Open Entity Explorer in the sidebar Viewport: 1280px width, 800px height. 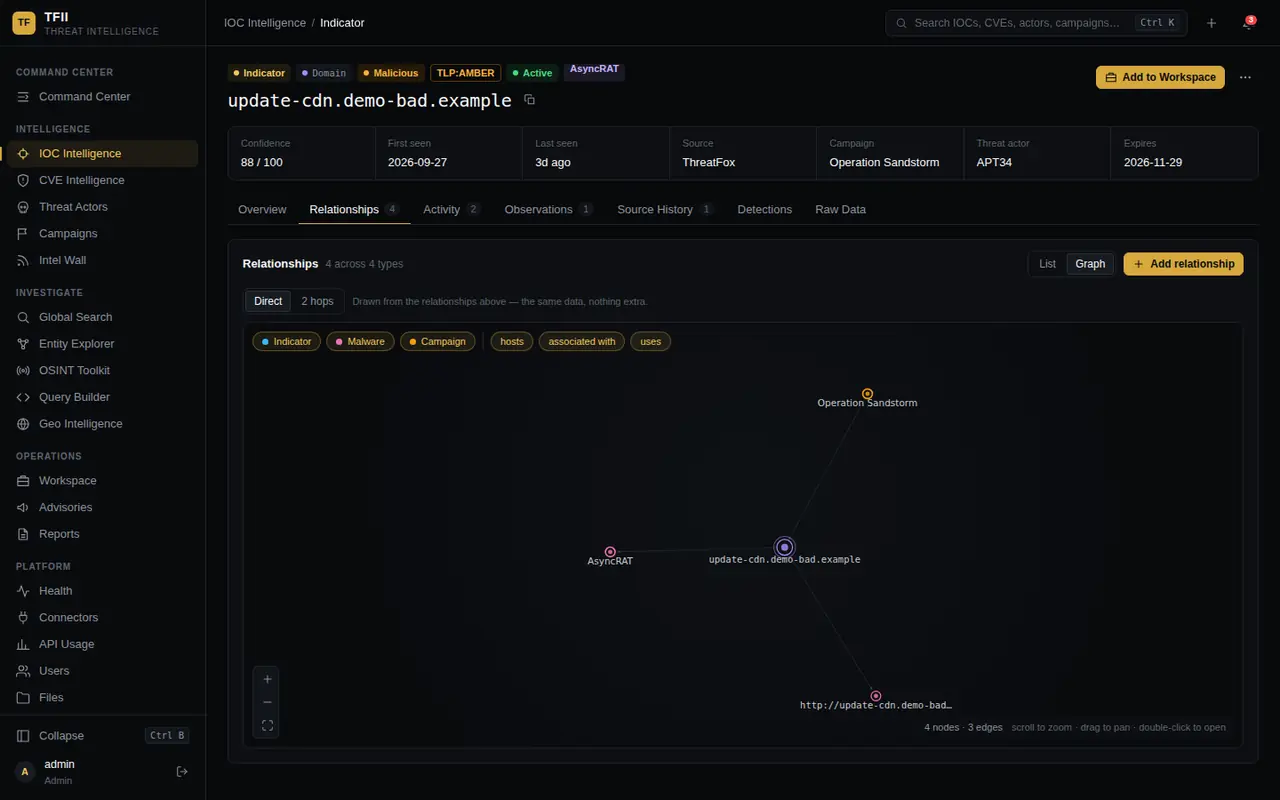tap(103, 344)
